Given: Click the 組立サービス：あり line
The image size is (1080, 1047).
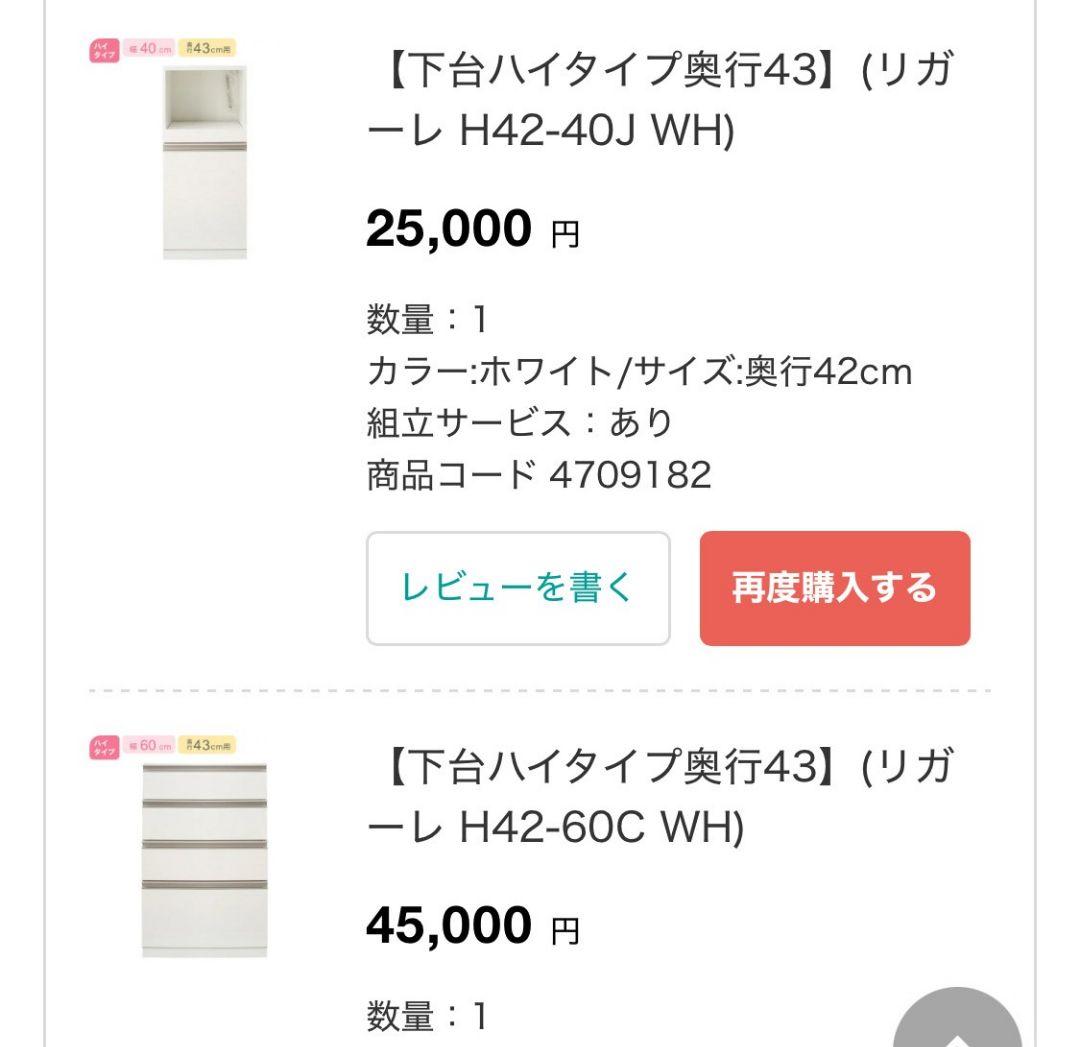Looking at the screenshot, I should pos(520,423).
